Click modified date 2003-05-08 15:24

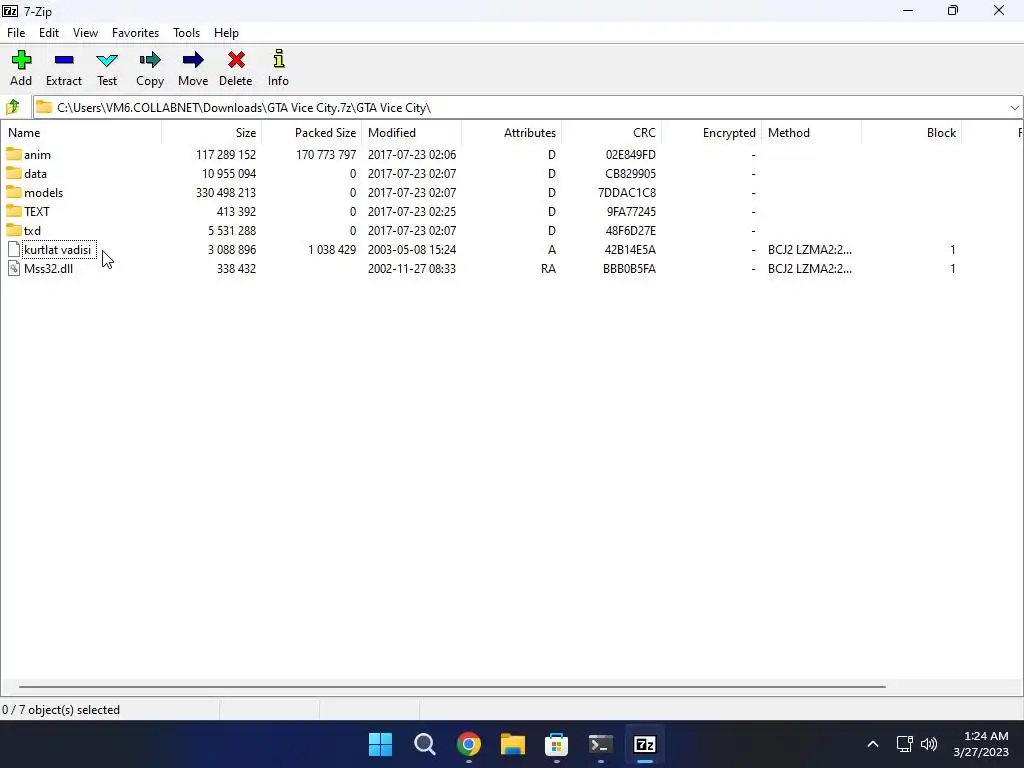pyautogui.click(x=411, y=249)
